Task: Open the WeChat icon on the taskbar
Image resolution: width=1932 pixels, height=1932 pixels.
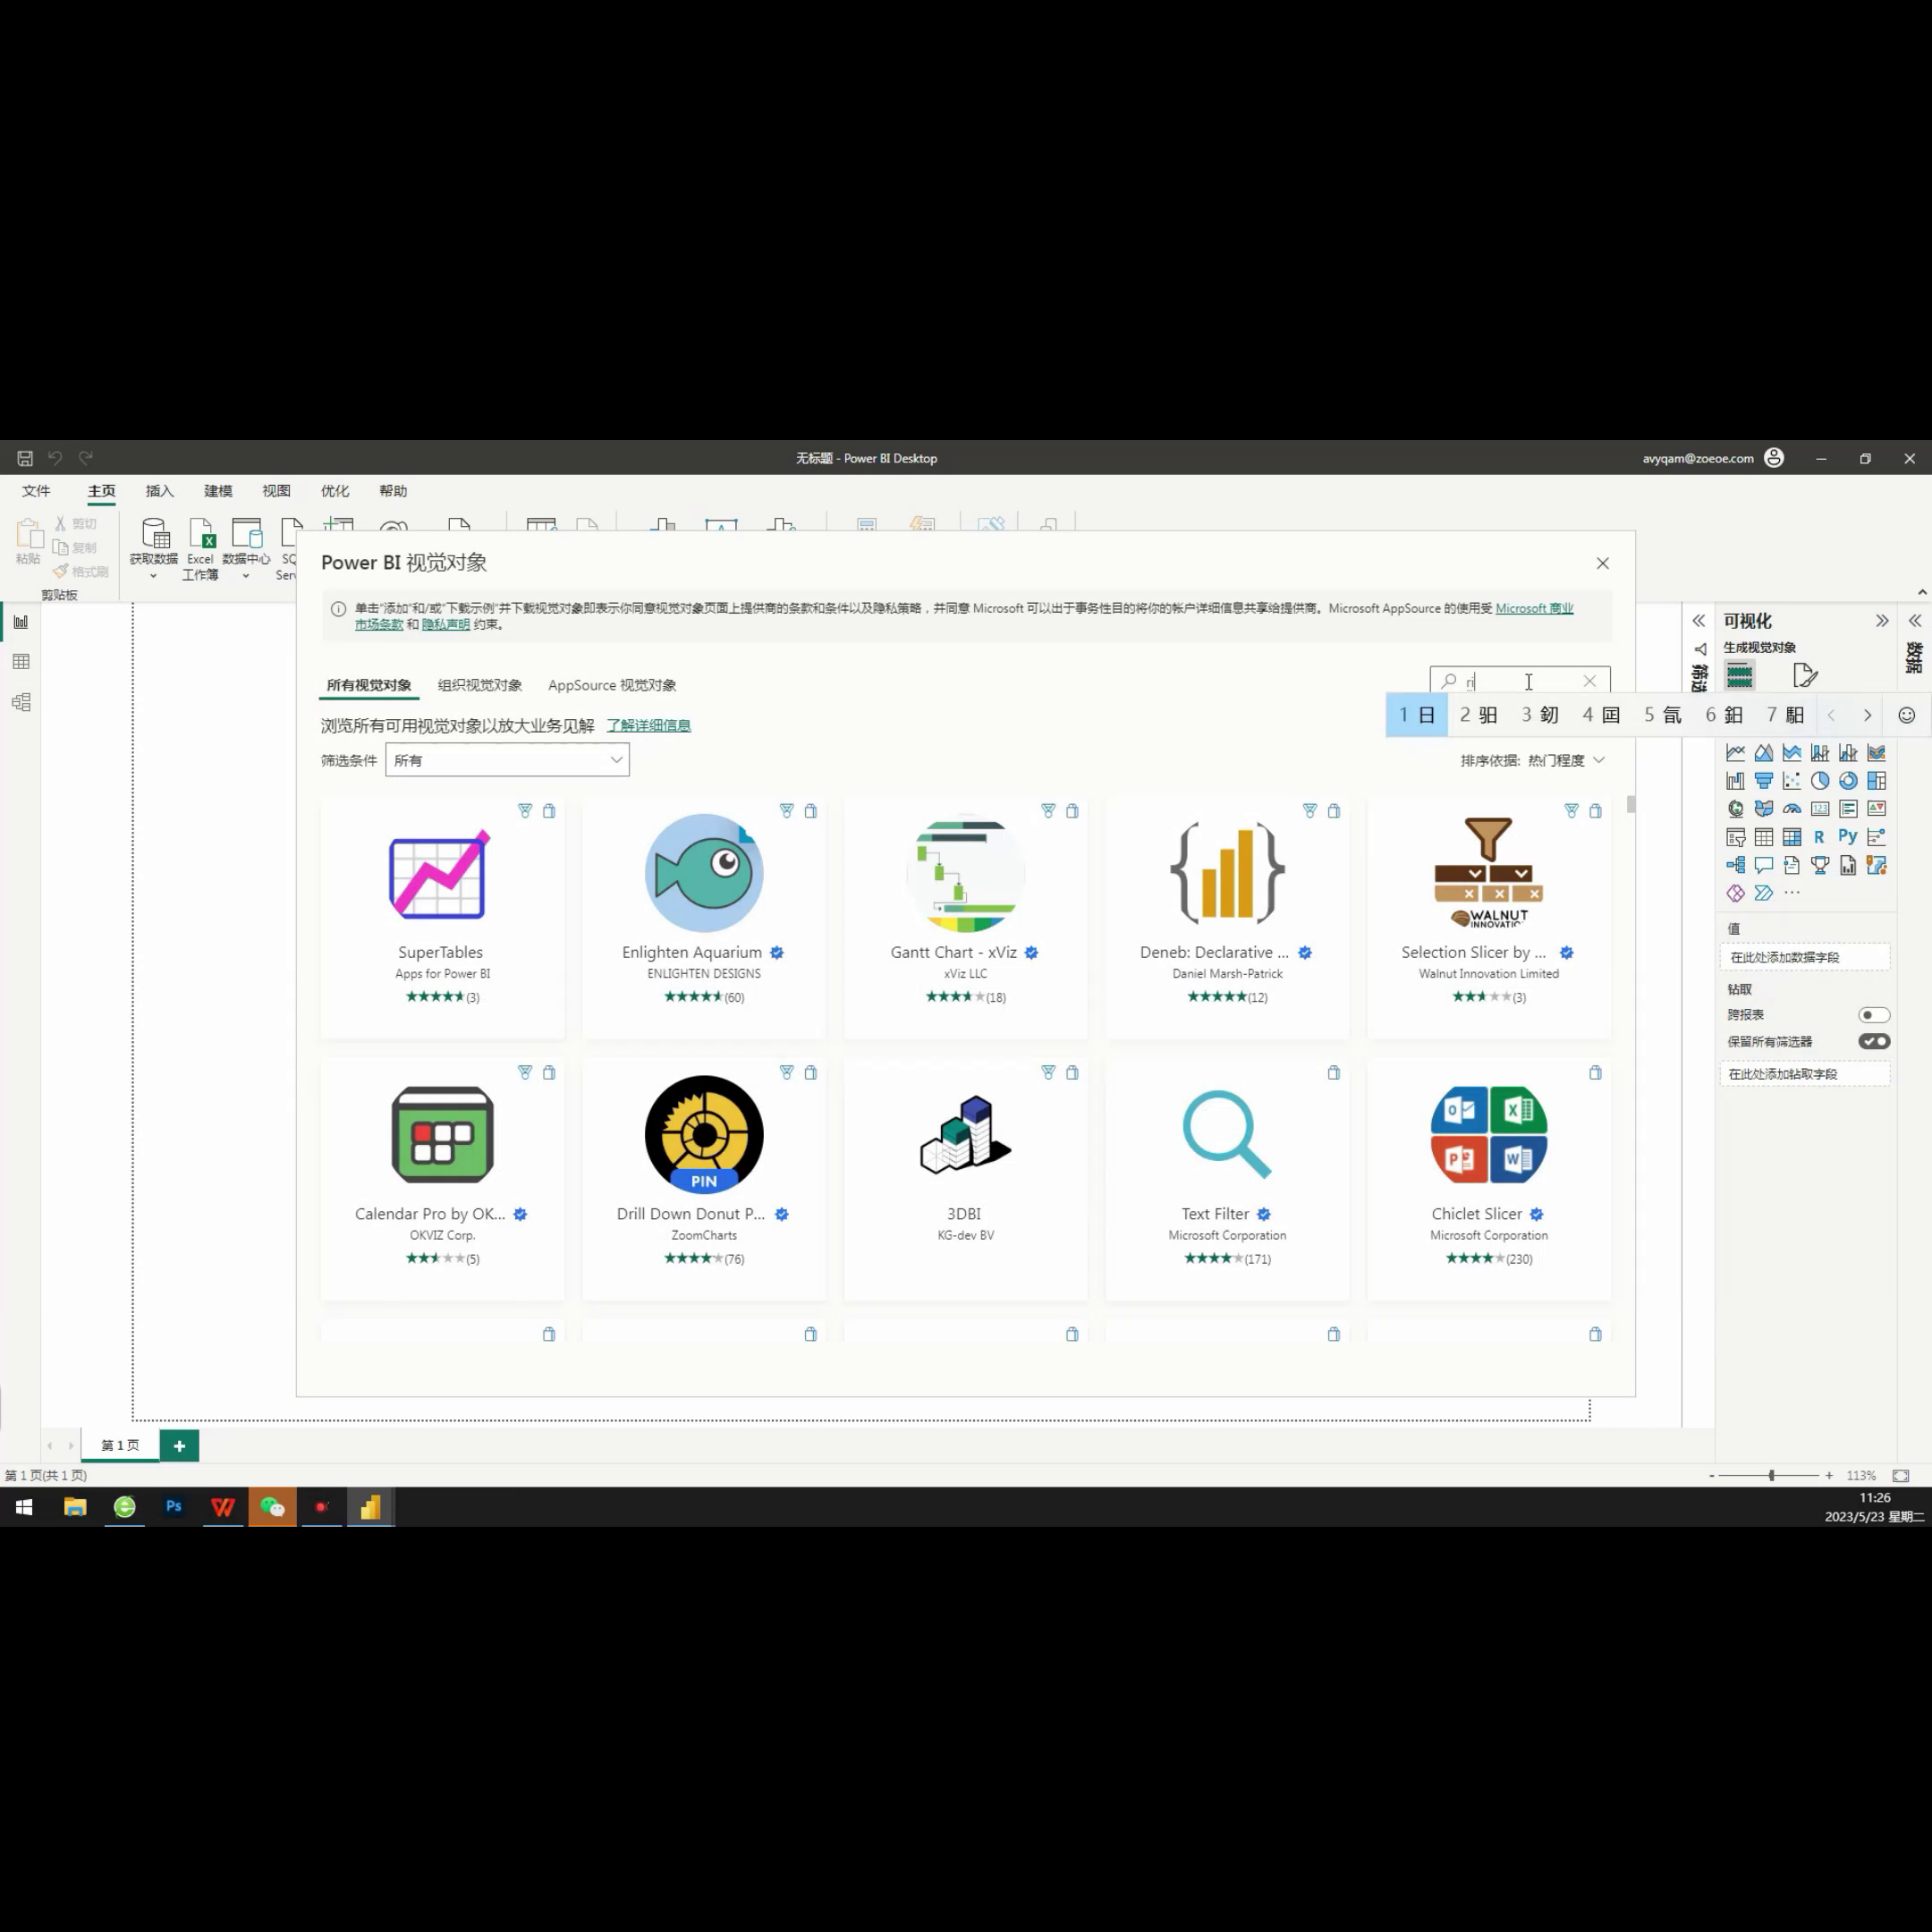Action: click(x=272, y=1507)
